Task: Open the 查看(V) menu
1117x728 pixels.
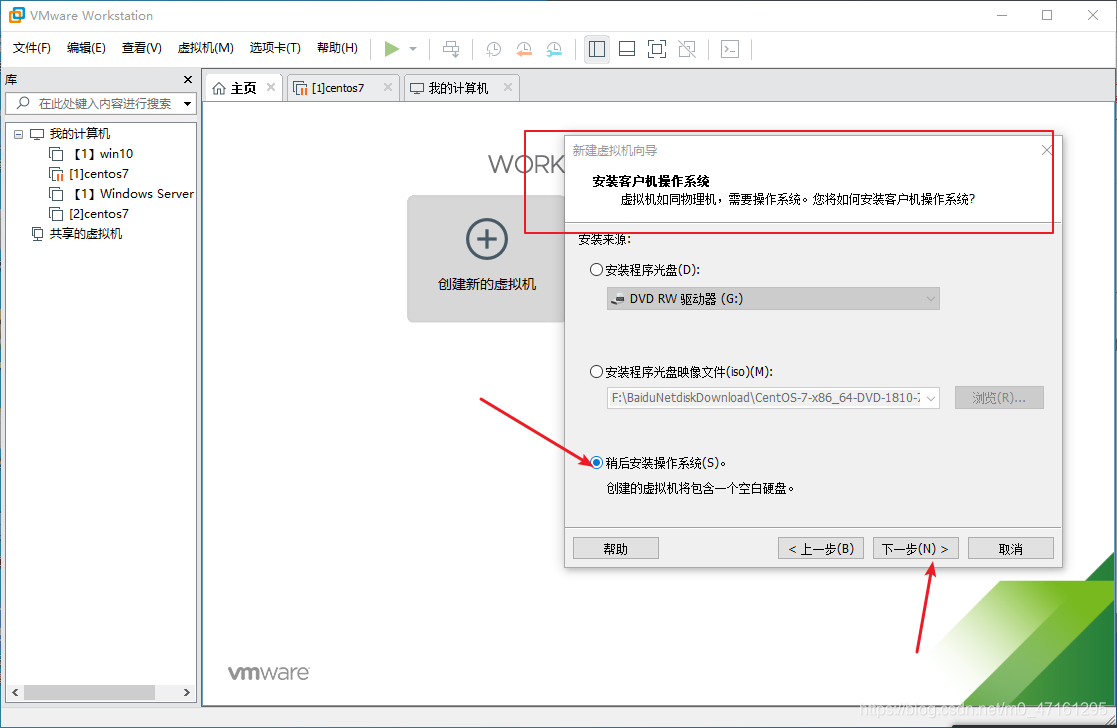Action: pos(141,48)
